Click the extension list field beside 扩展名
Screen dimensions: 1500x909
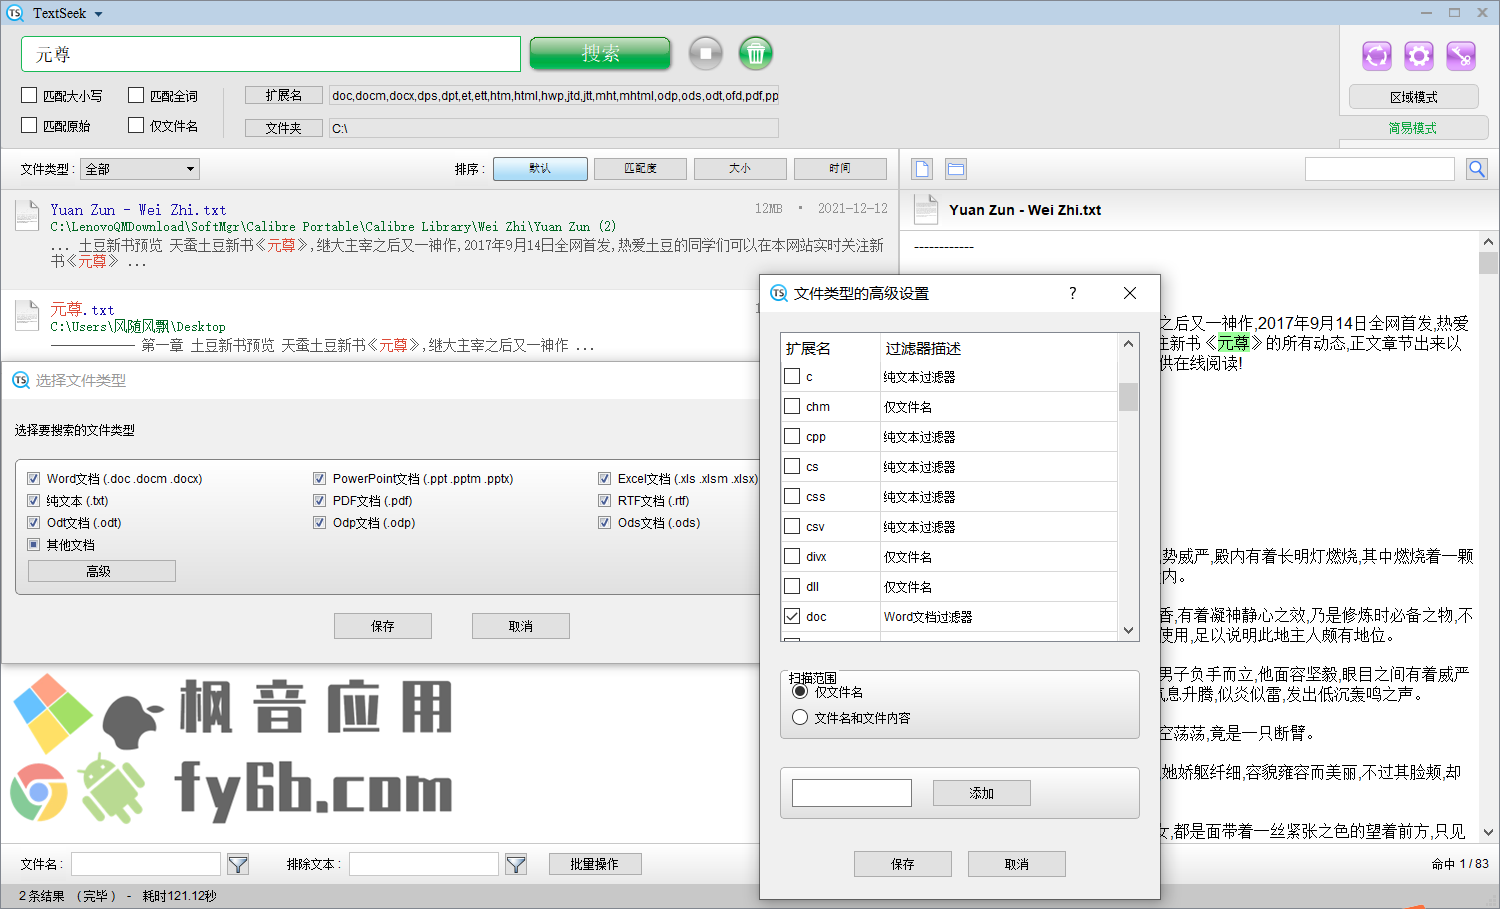point(554,96)
